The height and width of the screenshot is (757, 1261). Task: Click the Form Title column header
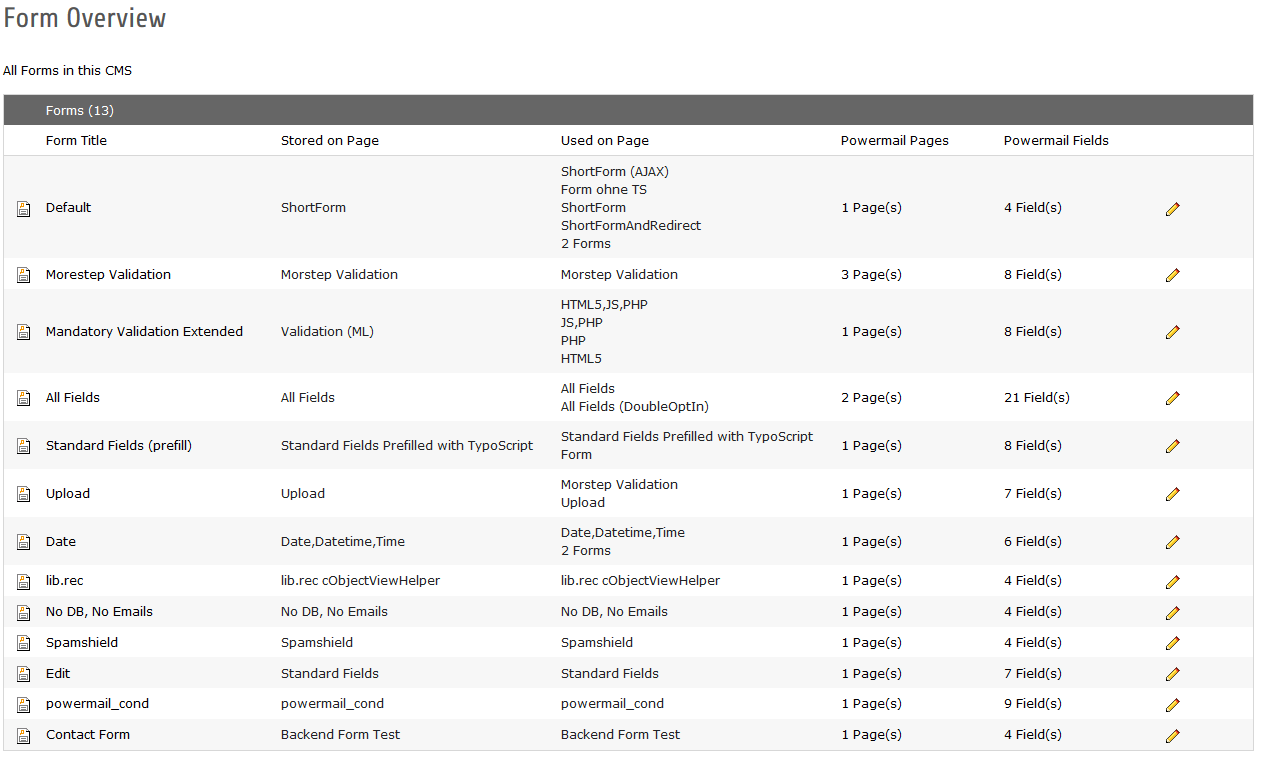76,141
